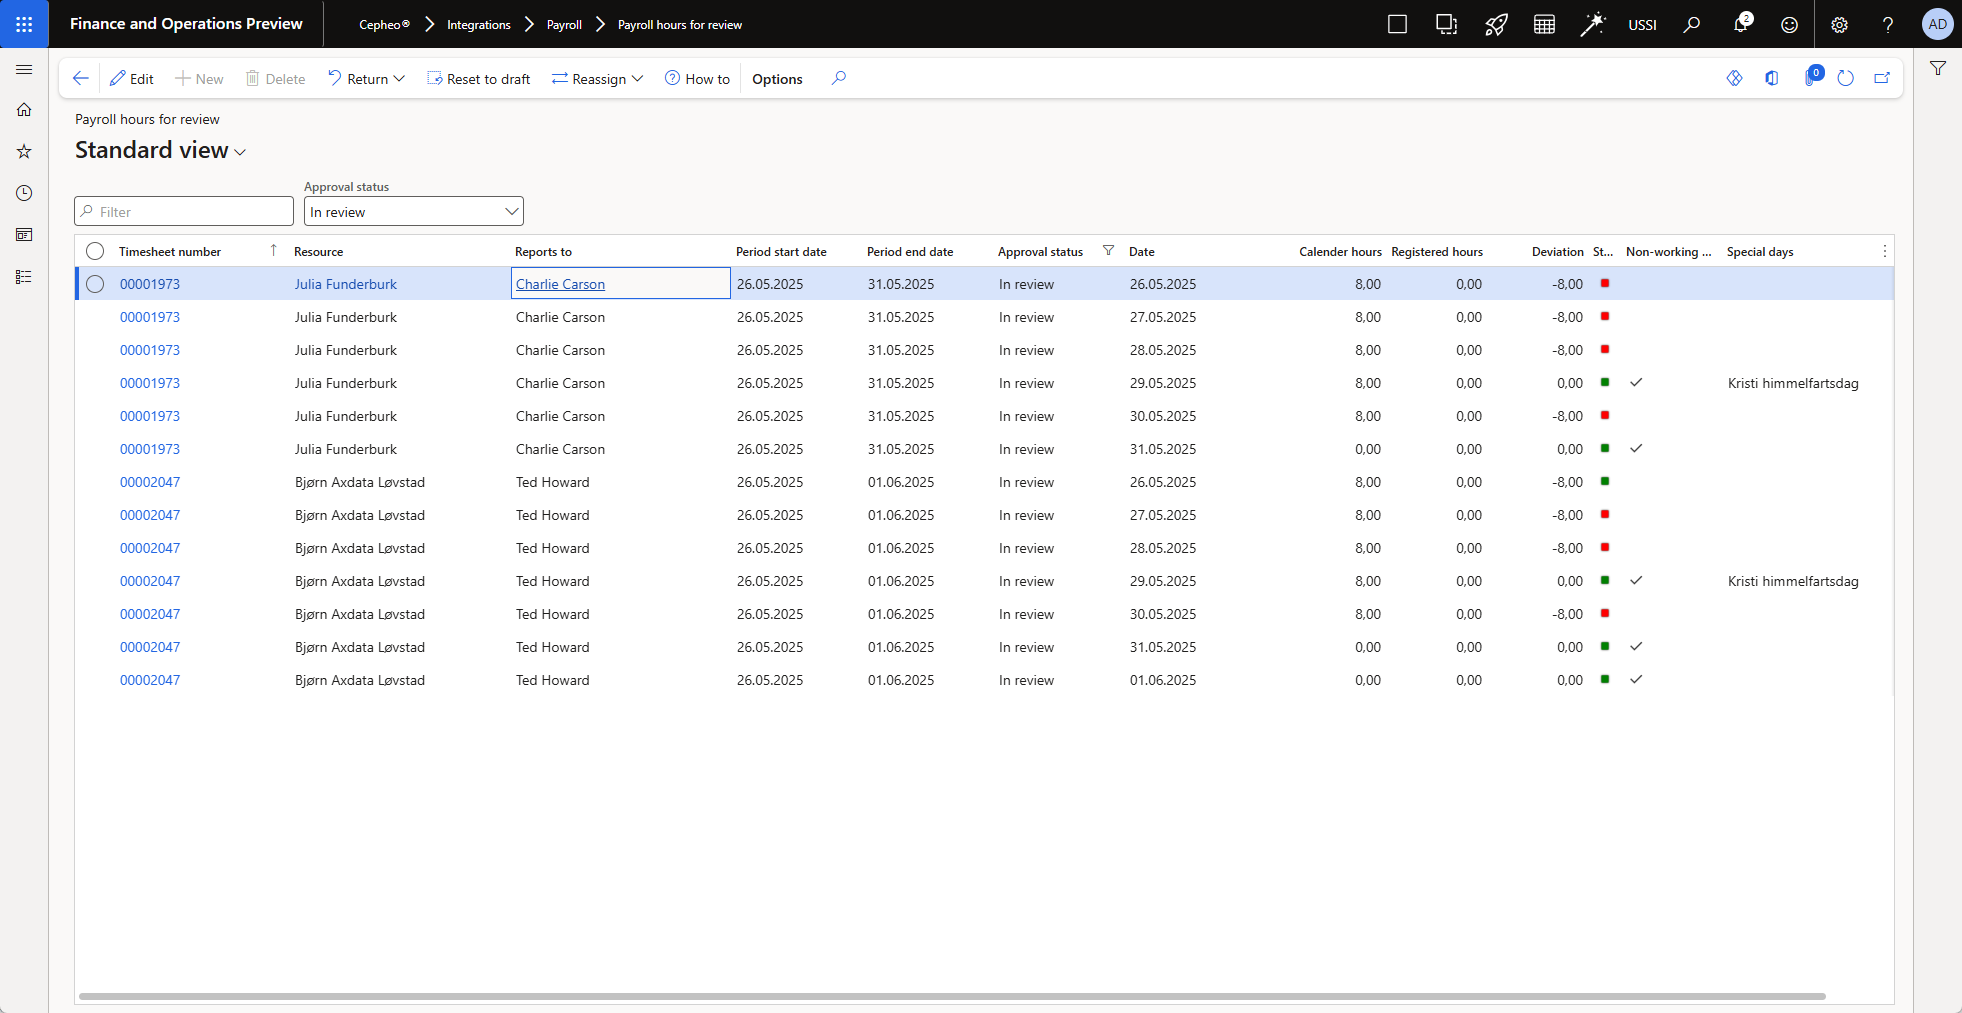Click the horizontal scrollbar at grid bottom
Image resolution: width=1962 pixels, height=1013 pixels.
click(x=950, y=996)
